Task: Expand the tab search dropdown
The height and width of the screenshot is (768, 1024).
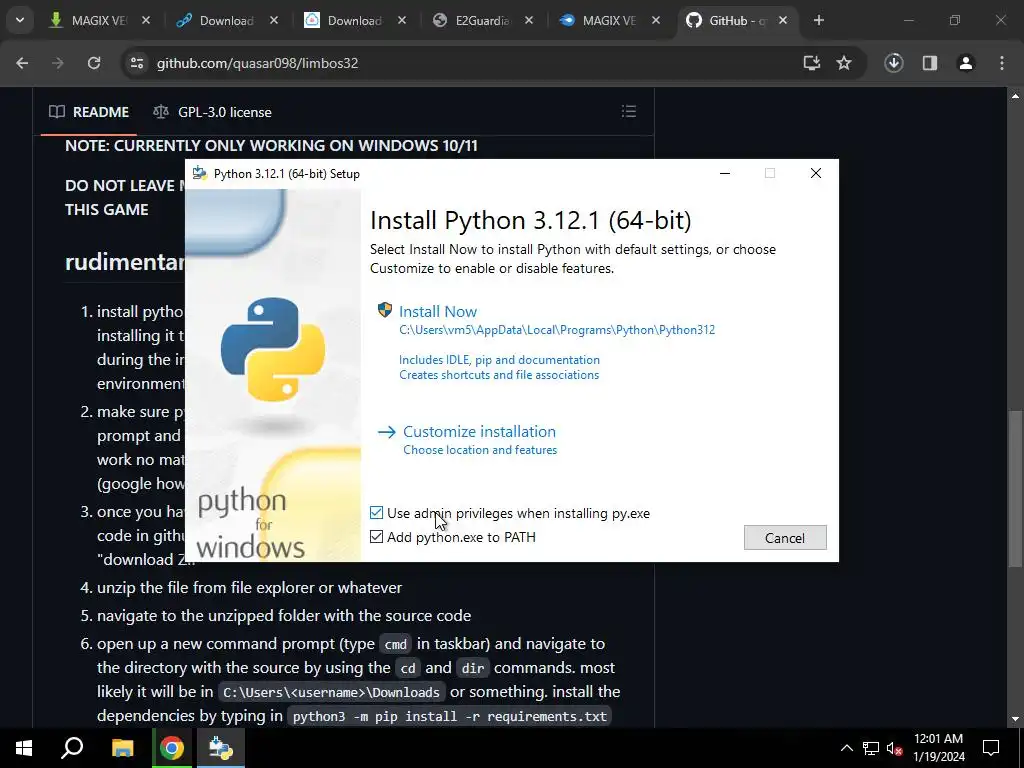Action: pos(20,20)
